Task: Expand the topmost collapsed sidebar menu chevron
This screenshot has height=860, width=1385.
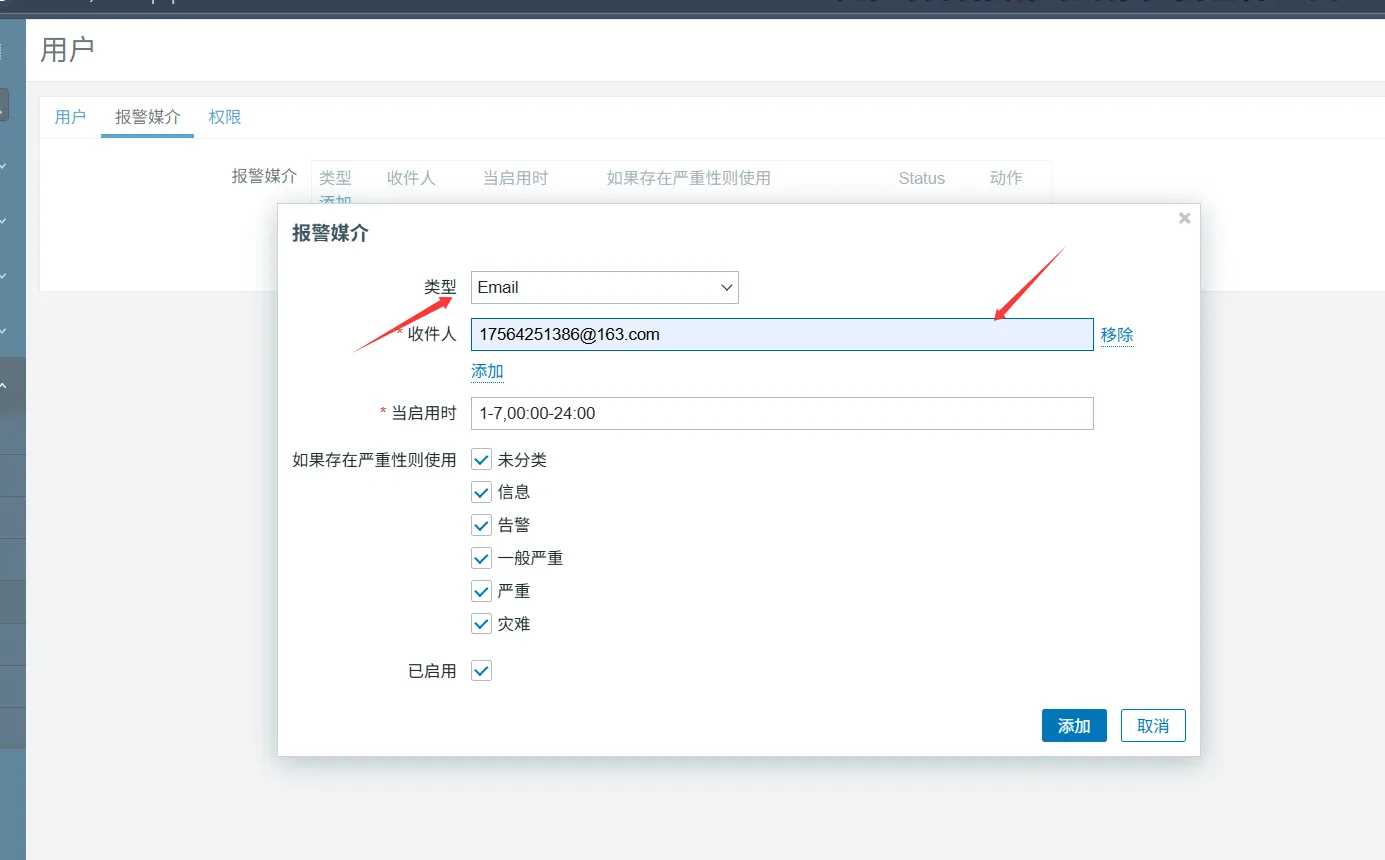Action: point(4,165)
